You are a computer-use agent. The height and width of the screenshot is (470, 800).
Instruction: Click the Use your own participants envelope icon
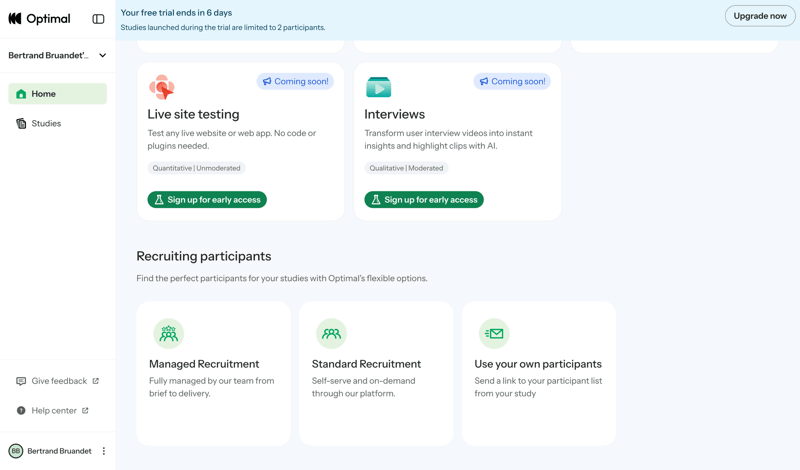(494, 333)
